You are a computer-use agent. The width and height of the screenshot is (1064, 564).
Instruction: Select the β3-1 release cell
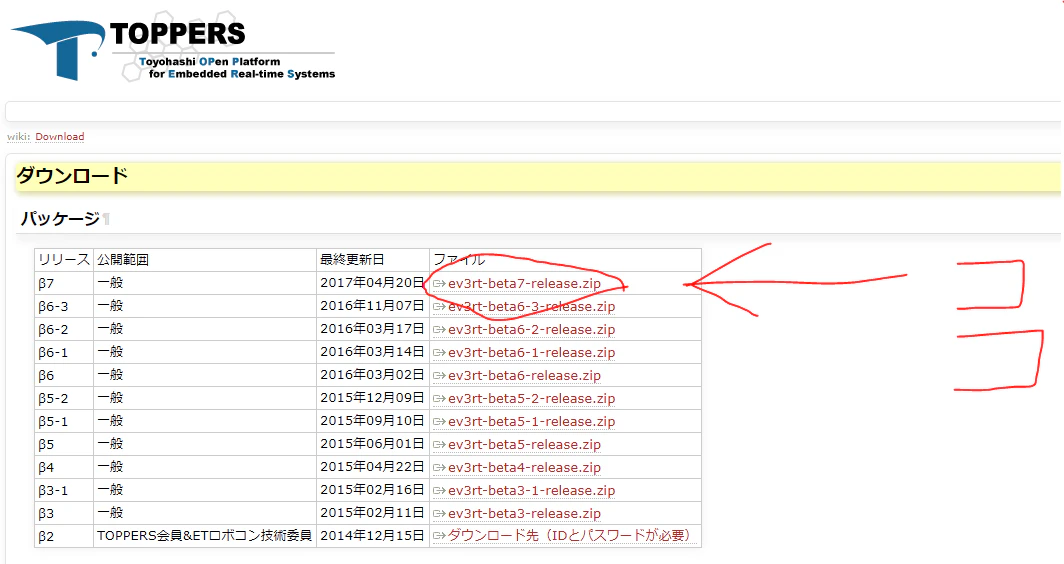click(64, 490)
